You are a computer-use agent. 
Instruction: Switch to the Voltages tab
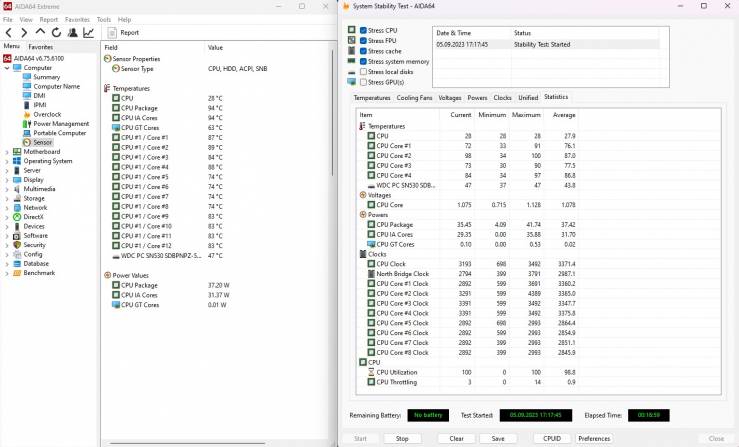point(450,98)
